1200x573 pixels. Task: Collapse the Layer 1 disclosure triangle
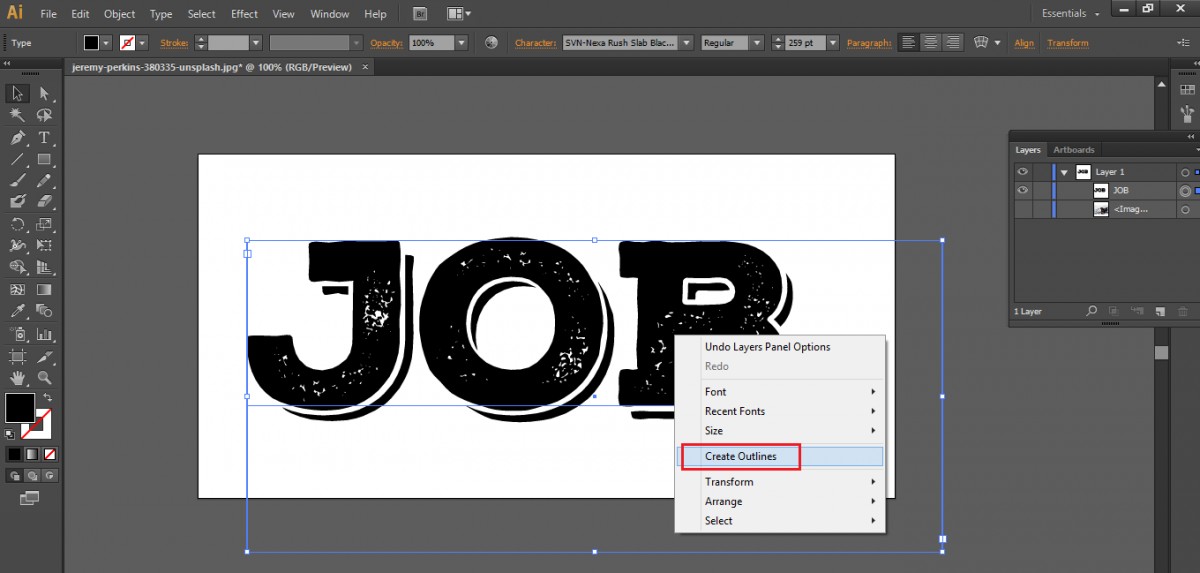click(1064, 172)
